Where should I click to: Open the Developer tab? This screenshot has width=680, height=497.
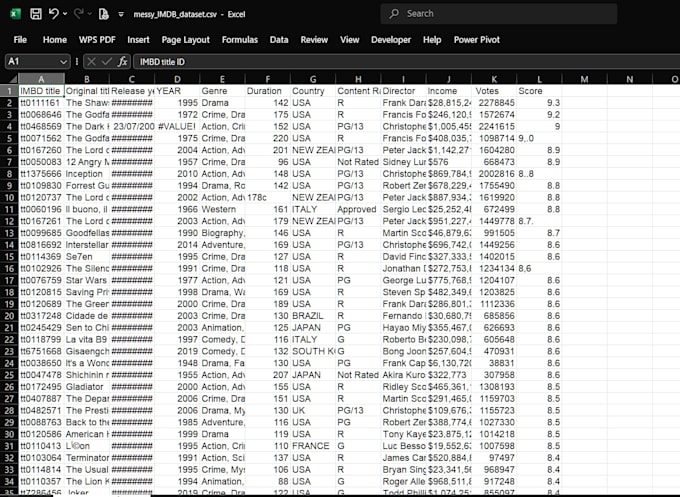coord(391,40)
